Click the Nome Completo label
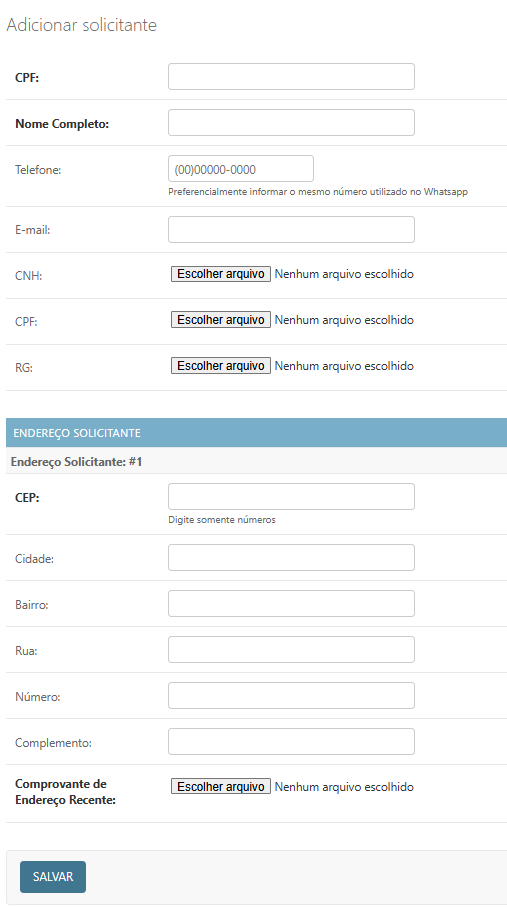The height and width of the screenshot is (907, 507). click(x=62, y=124)
